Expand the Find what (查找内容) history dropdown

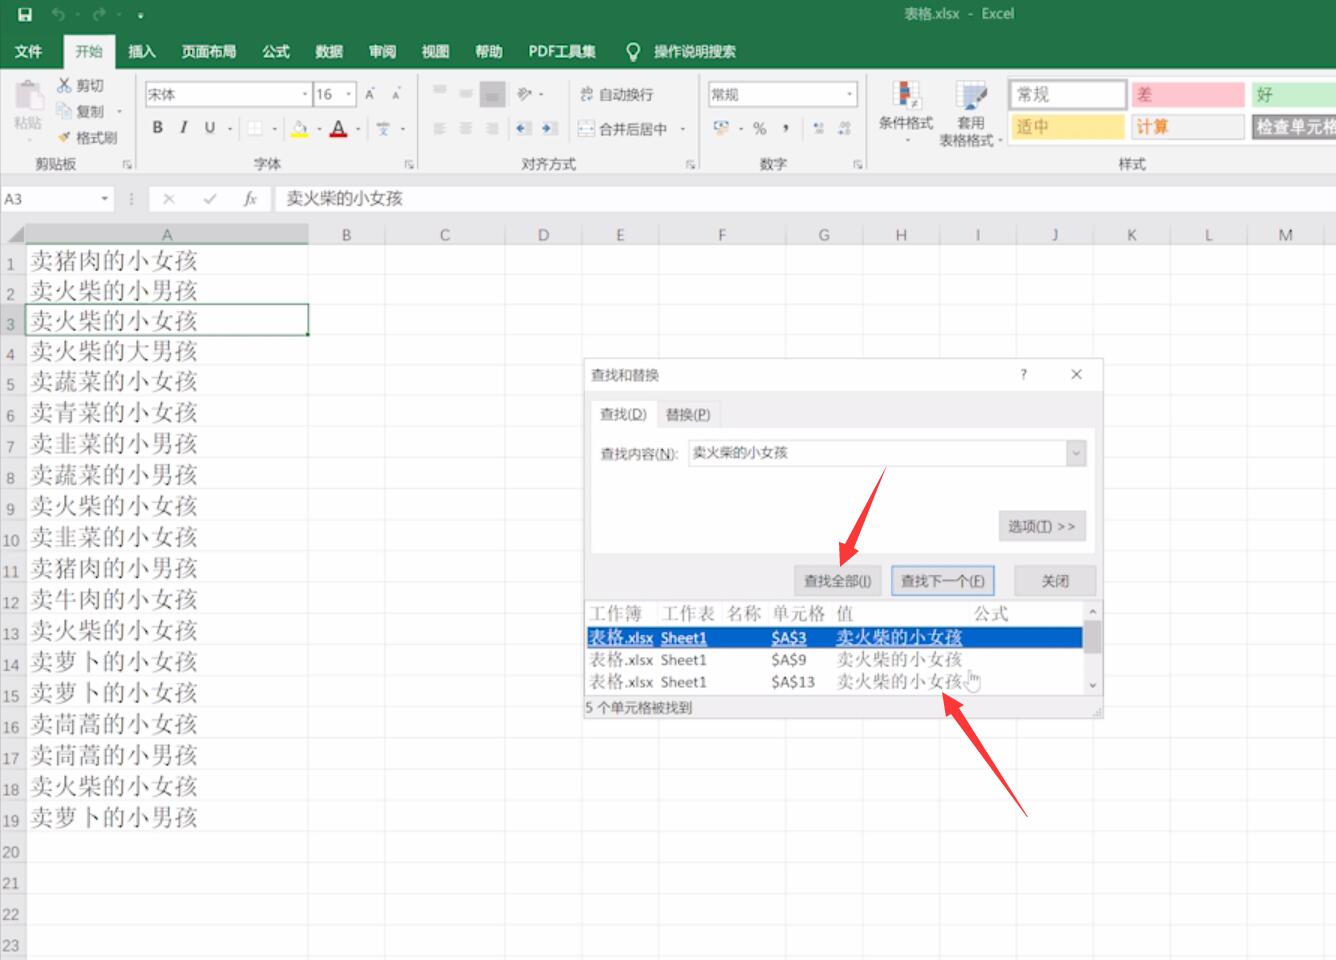1076,453
